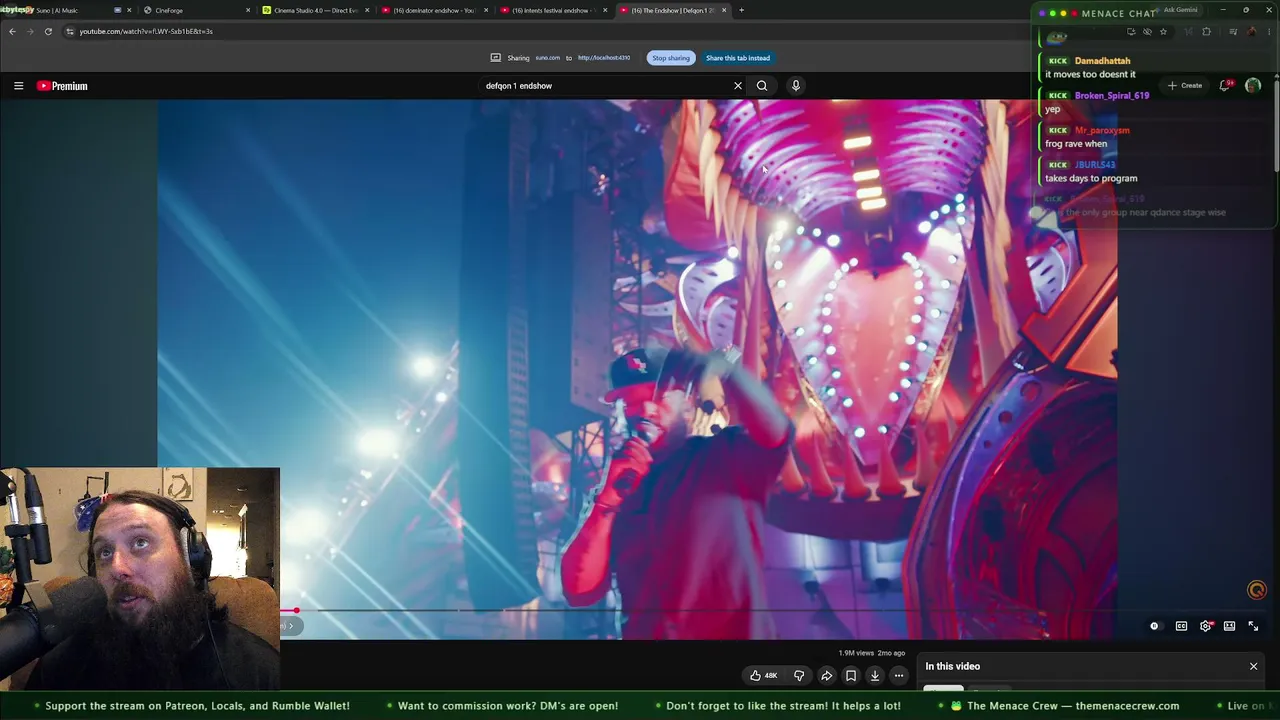The width and height of the screenshot is (1280, 720).
Task: Share the video using arrow icon
Action: click(x=827, y=676)
